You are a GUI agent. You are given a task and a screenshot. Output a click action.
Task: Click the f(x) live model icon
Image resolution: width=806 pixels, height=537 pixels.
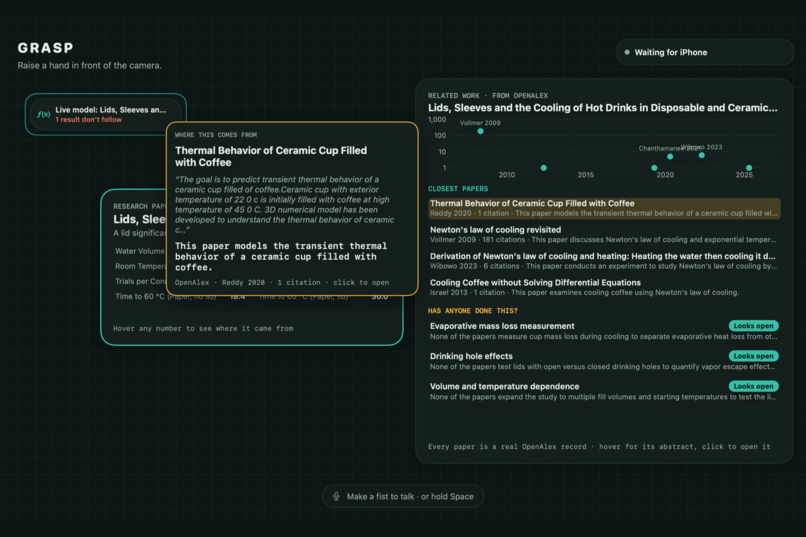[x=43, y=115]
